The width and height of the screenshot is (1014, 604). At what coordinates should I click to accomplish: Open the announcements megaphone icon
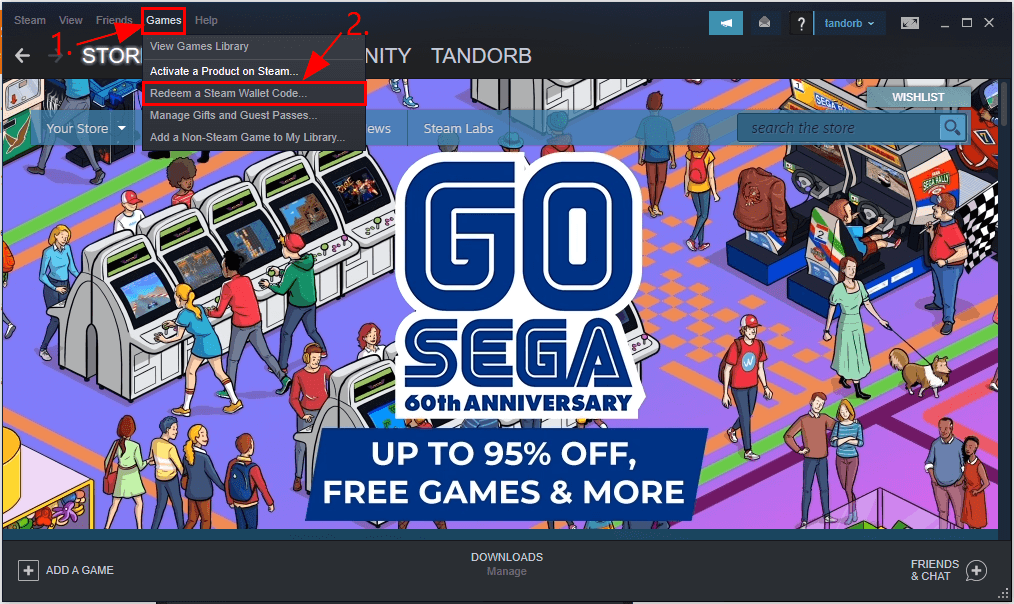[726, 23]
